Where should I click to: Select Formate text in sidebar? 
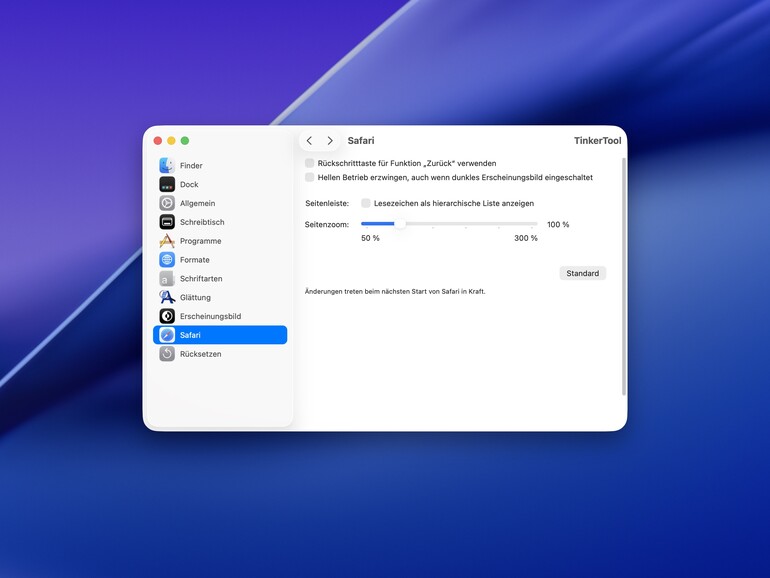click(194, 259)
